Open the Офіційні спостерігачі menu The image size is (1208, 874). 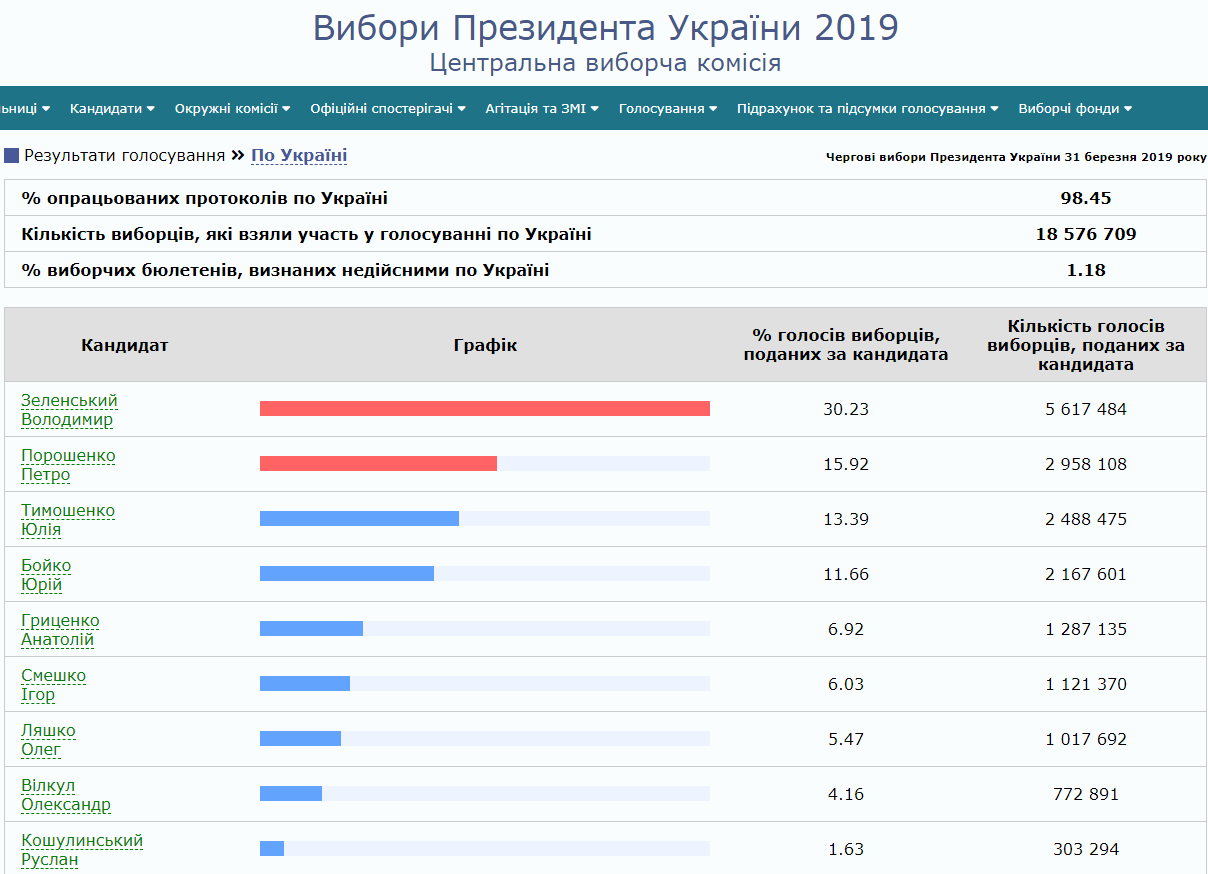pos(387,109)
